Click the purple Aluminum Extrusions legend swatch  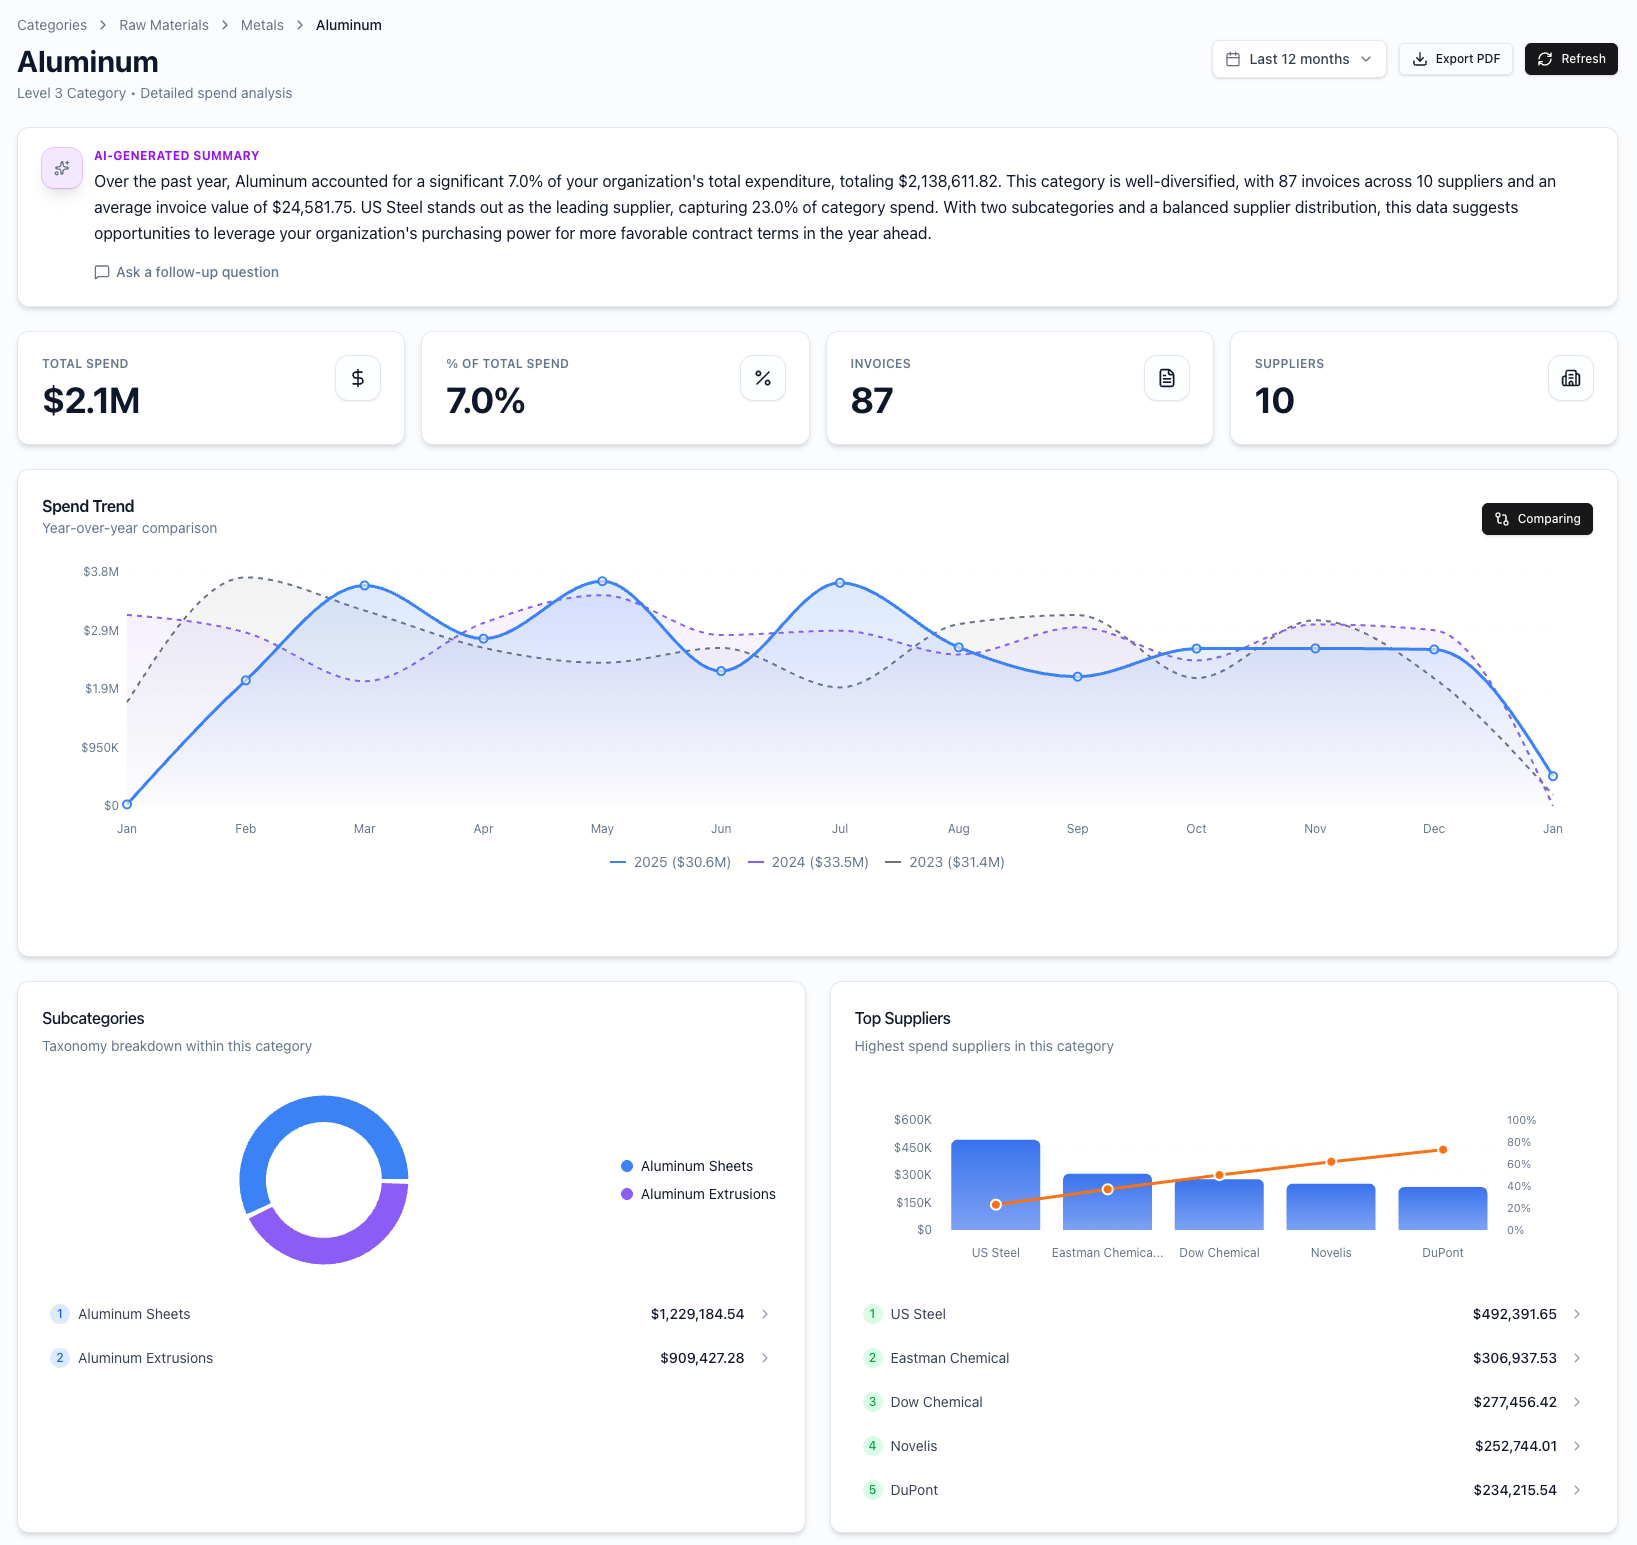click(627, 1194)
